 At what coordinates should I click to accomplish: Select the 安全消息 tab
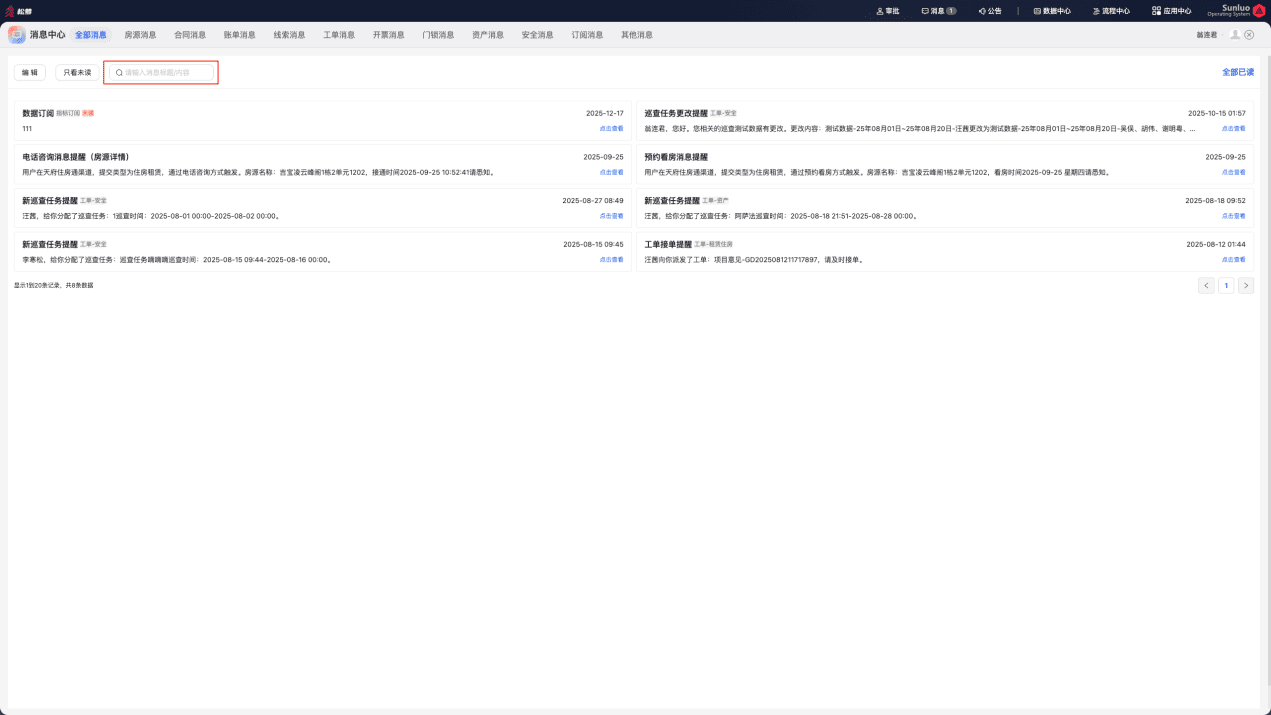(537, 35)
